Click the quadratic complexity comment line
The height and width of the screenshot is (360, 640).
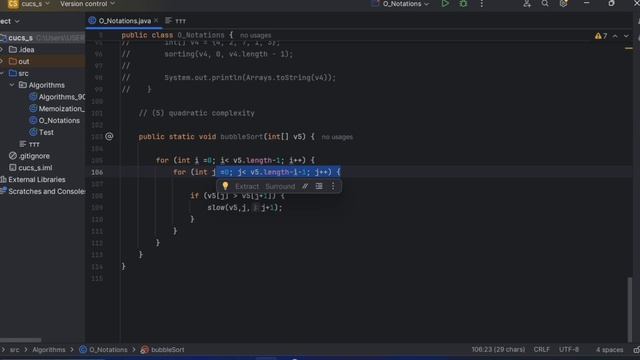(197, 113)
